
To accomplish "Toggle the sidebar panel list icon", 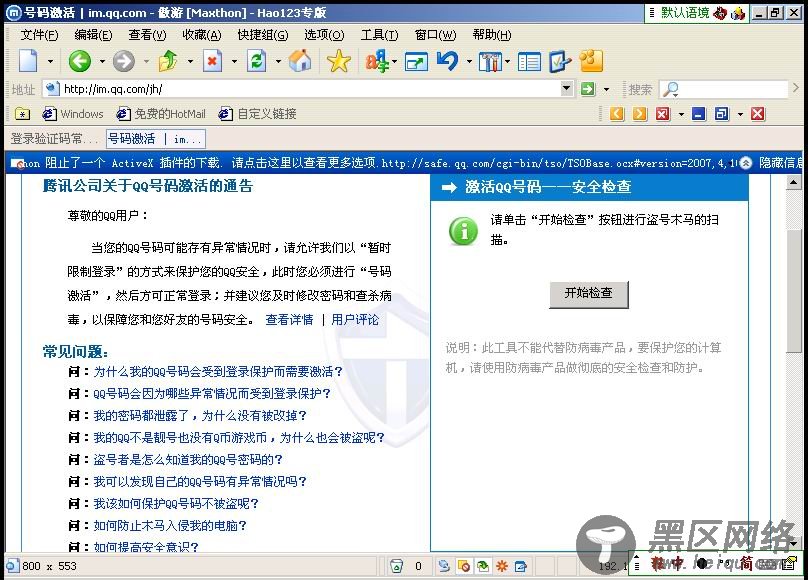I will pyautogui.click(x=529, y=62).
